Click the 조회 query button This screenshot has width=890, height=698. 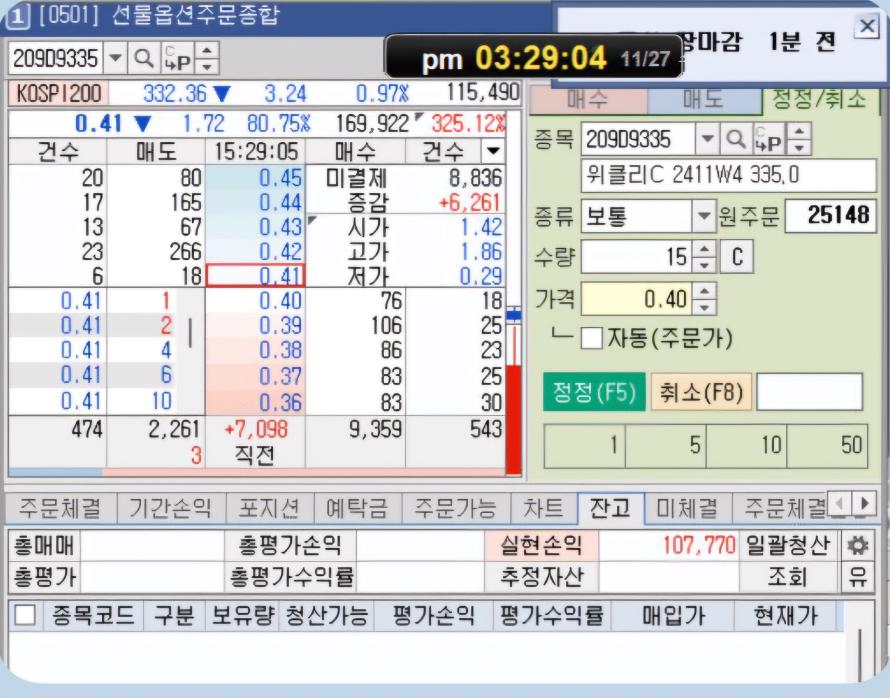787,577
